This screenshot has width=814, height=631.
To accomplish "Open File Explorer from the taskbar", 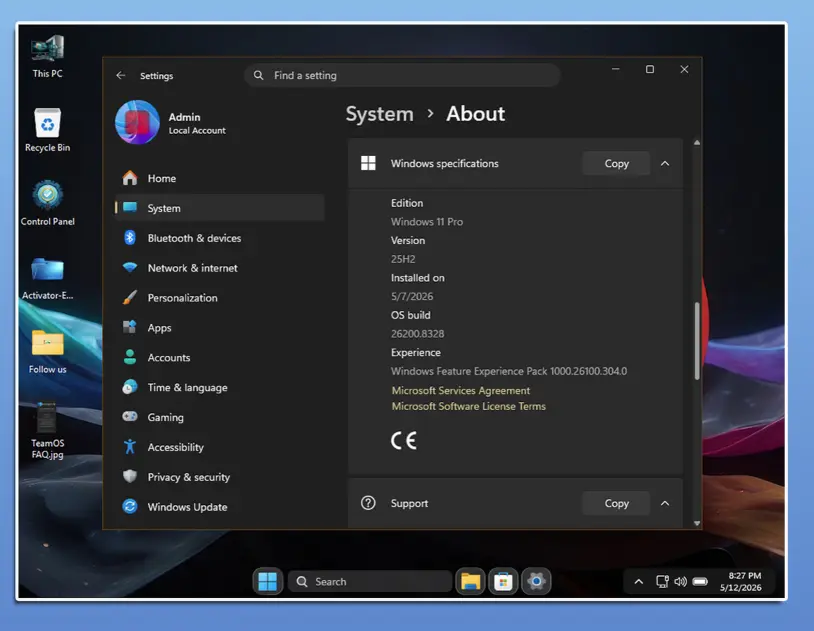I will pyautogui.click(x=470, y=581).
